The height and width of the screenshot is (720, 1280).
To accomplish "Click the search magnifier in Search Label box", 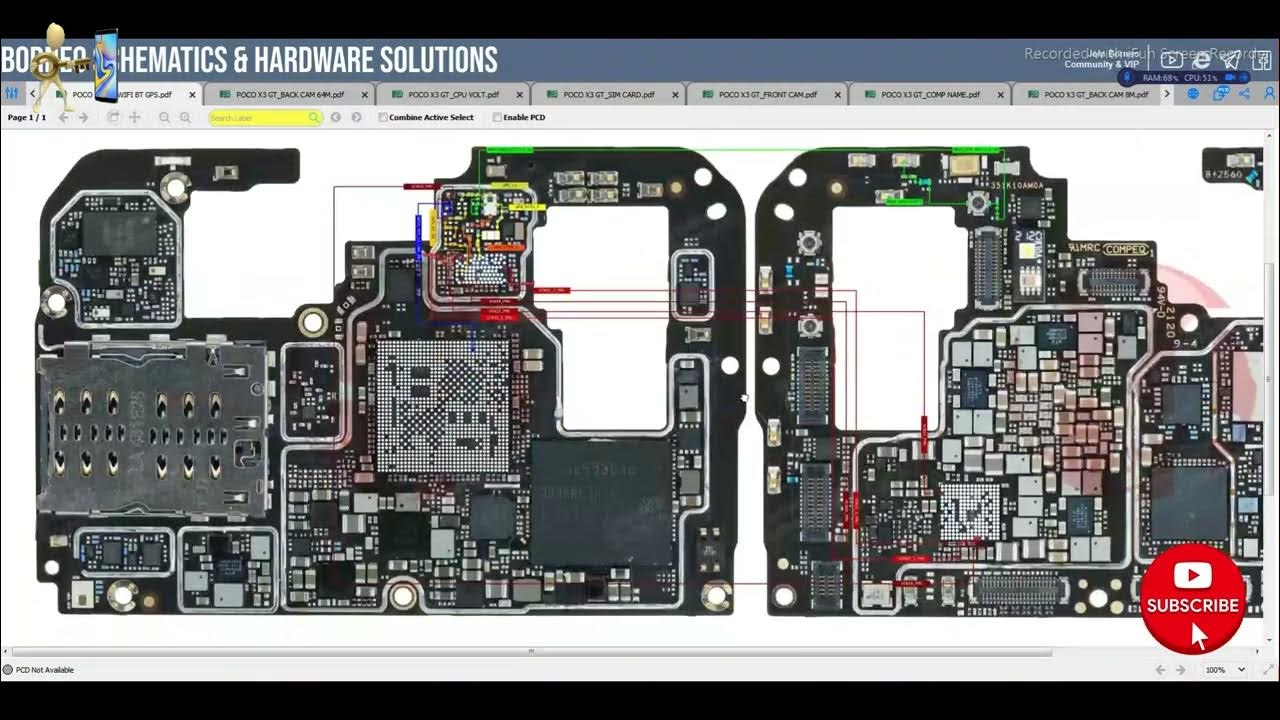I will tap(314, 117).
